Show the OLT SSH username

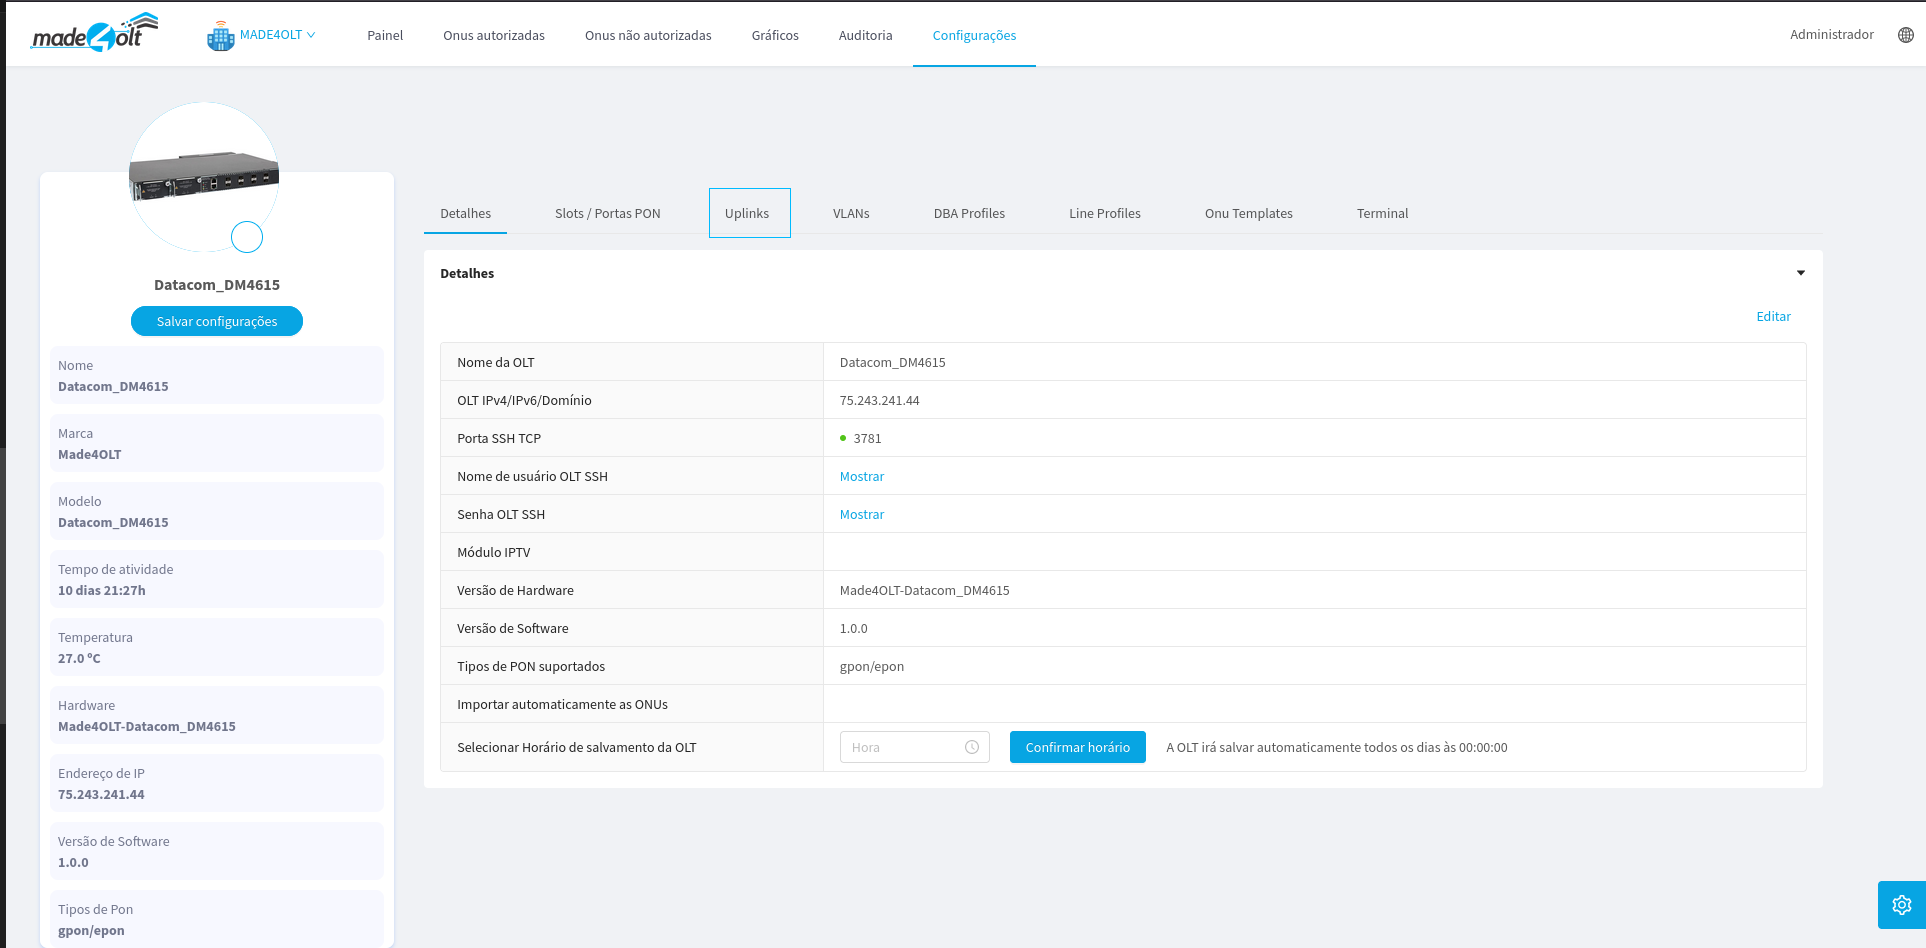[861, 477]
